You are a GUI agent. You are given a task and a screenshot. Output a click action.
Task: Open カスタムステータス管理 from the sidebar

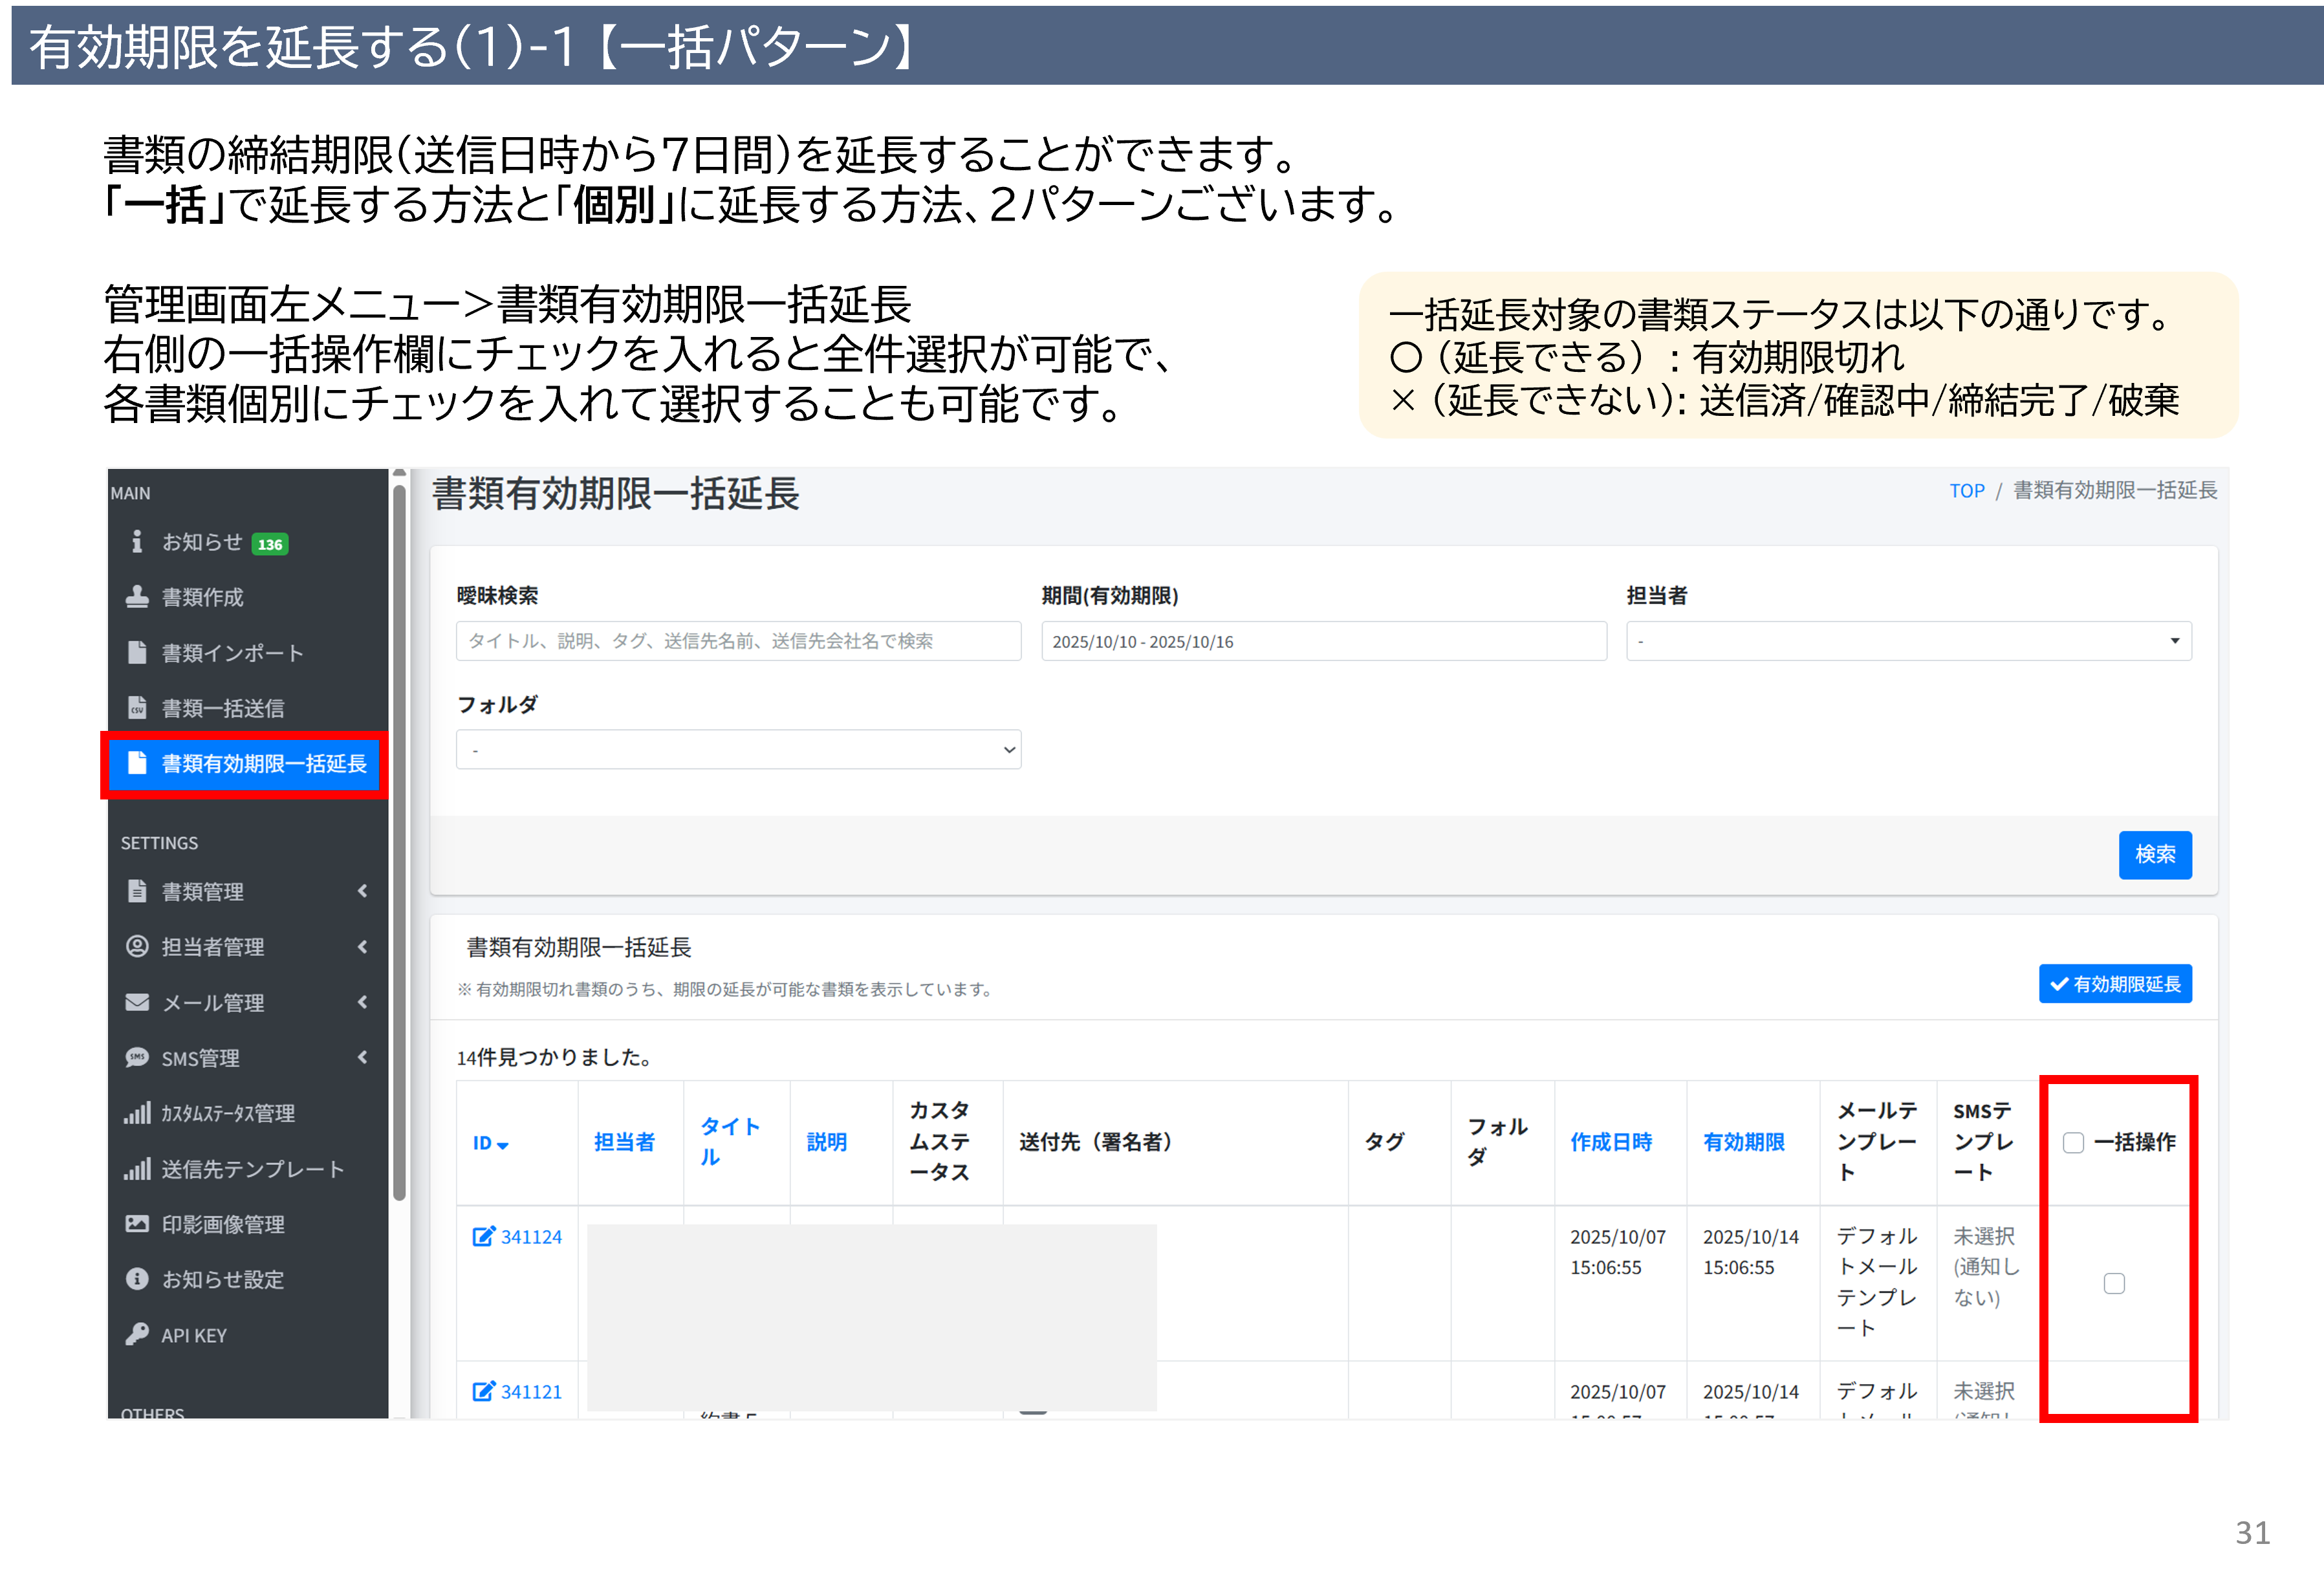coord(228,1113)
